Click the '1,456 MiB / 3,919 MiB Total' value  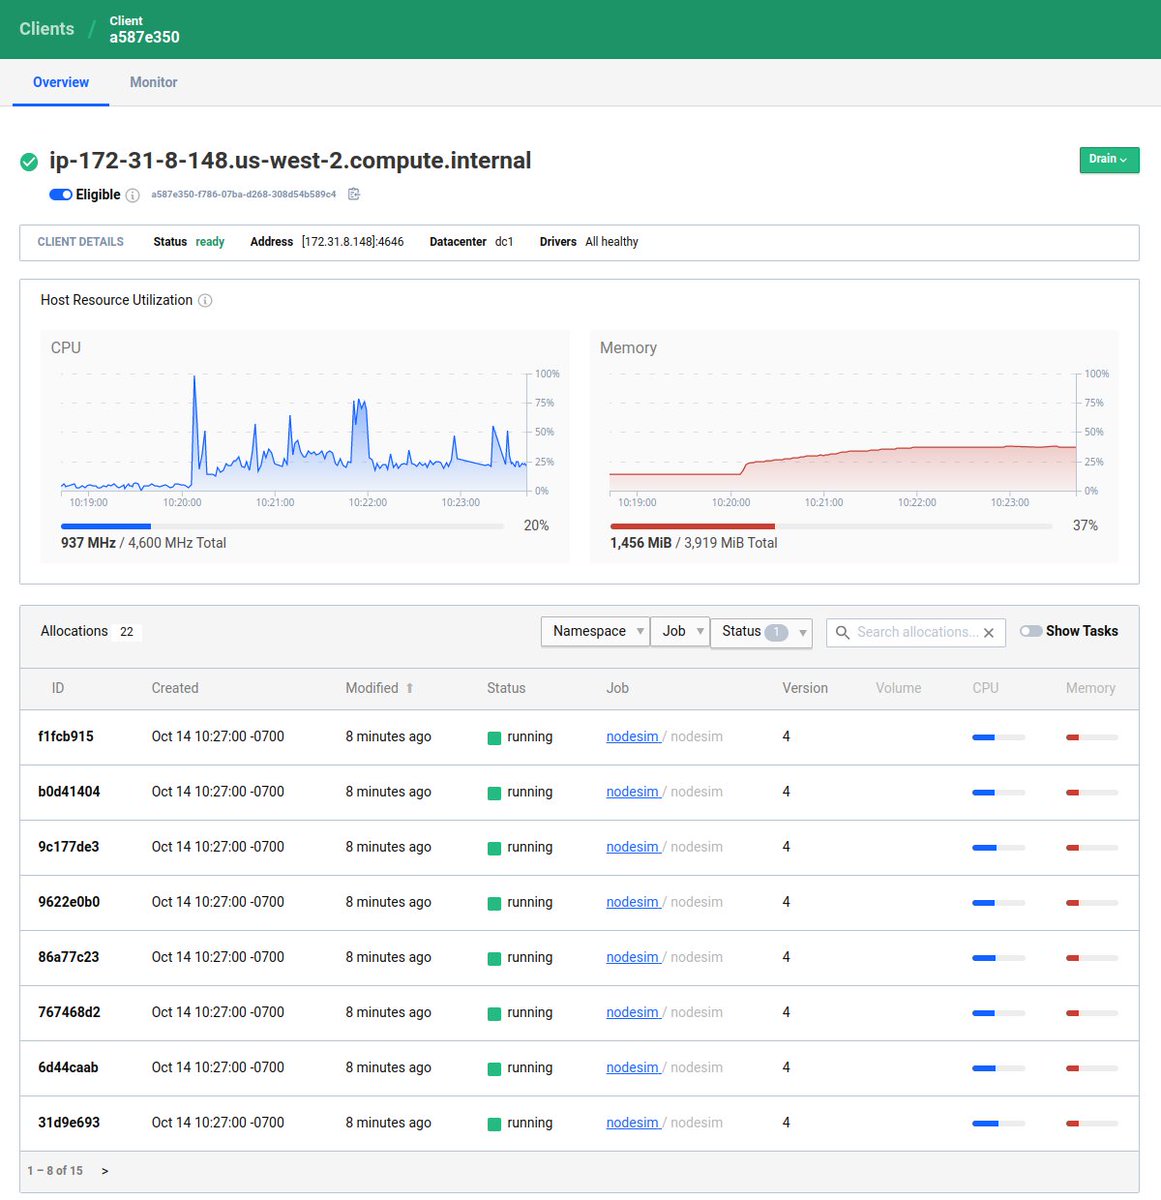click(x=694, y=543)
